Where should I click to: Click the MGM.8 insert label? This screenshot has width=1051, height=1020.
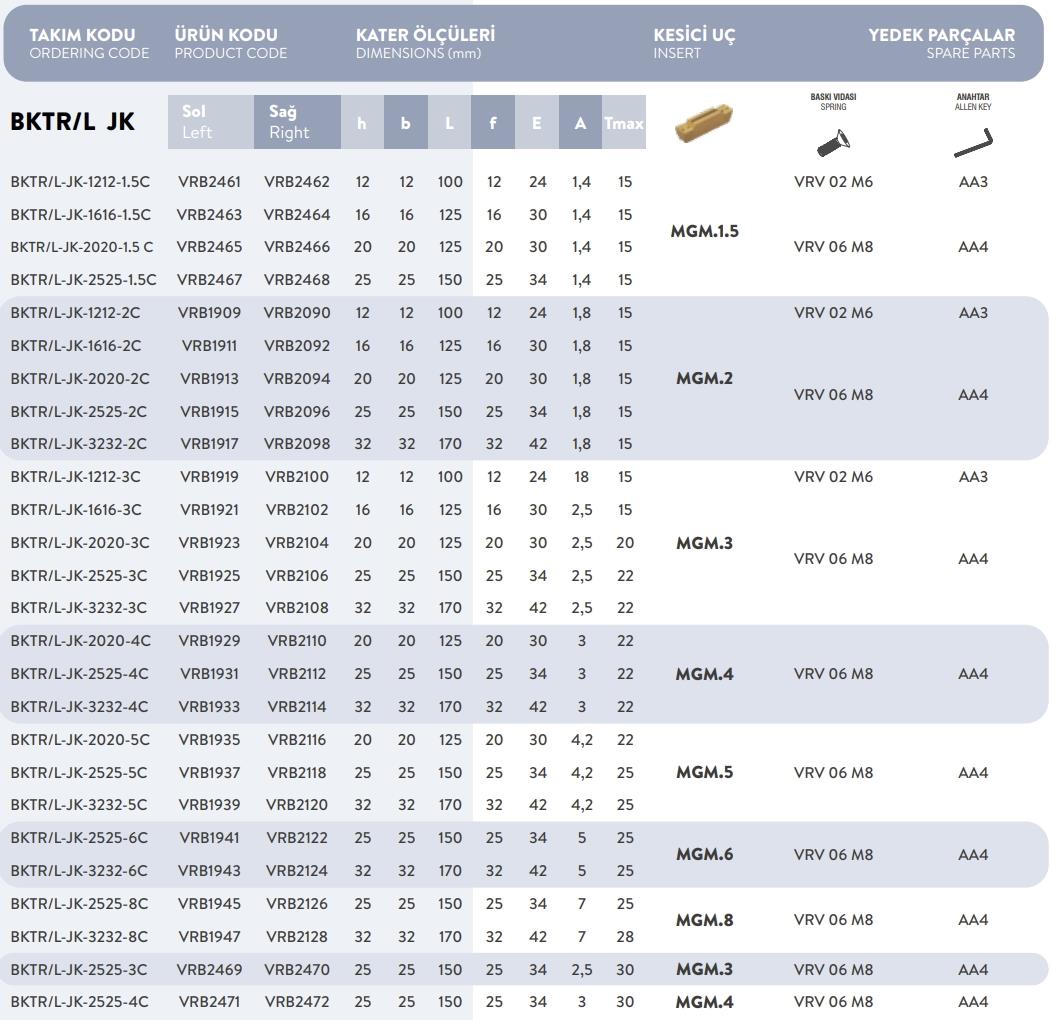point(704,920)
